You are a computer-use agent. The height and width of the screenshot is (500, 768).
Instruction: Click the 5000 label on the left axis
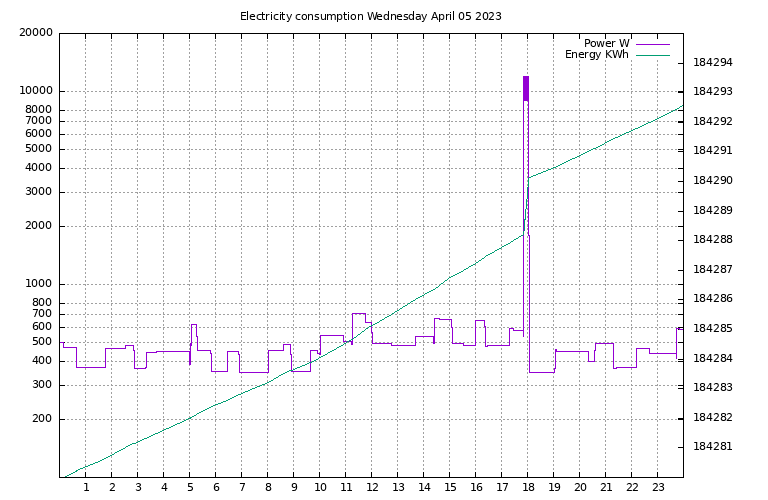click(x=38, y=149)
